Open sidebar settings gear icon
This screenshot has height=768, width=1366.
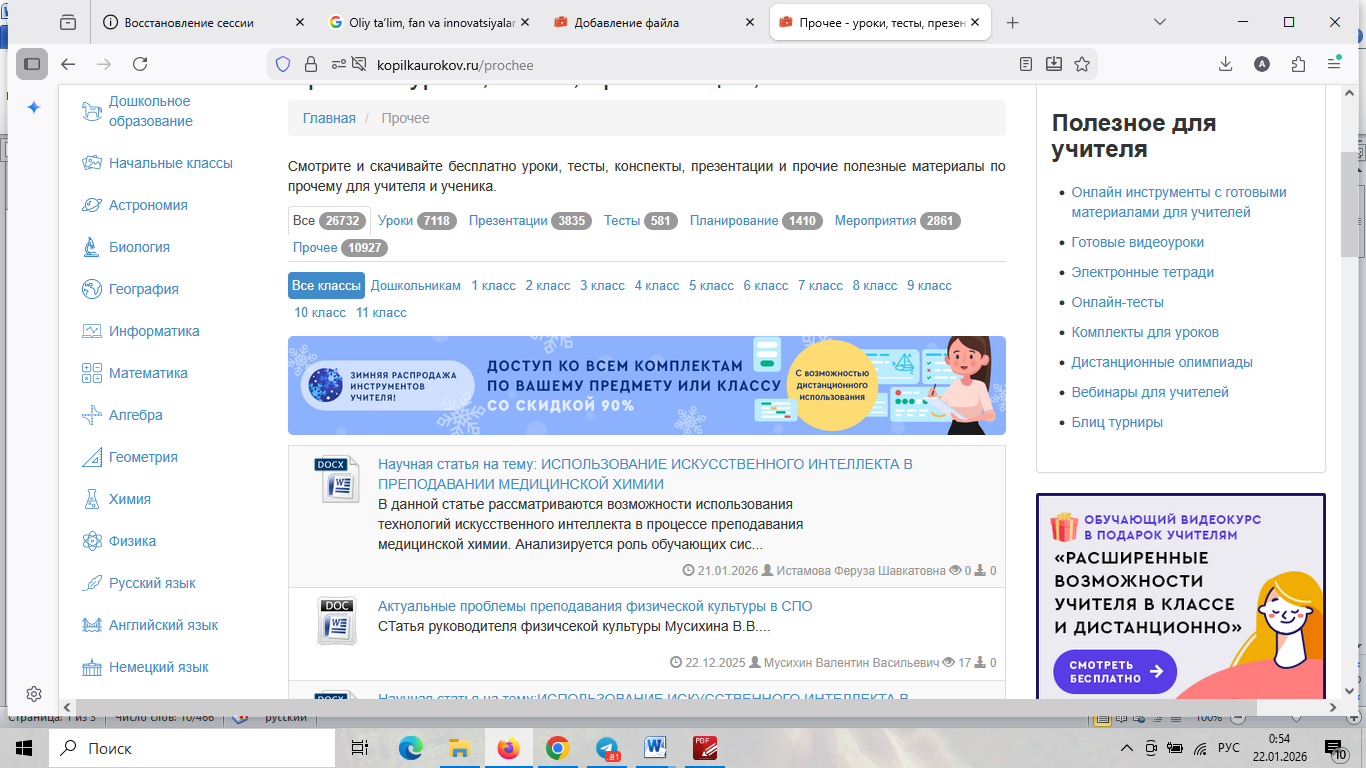click(33, 694)
